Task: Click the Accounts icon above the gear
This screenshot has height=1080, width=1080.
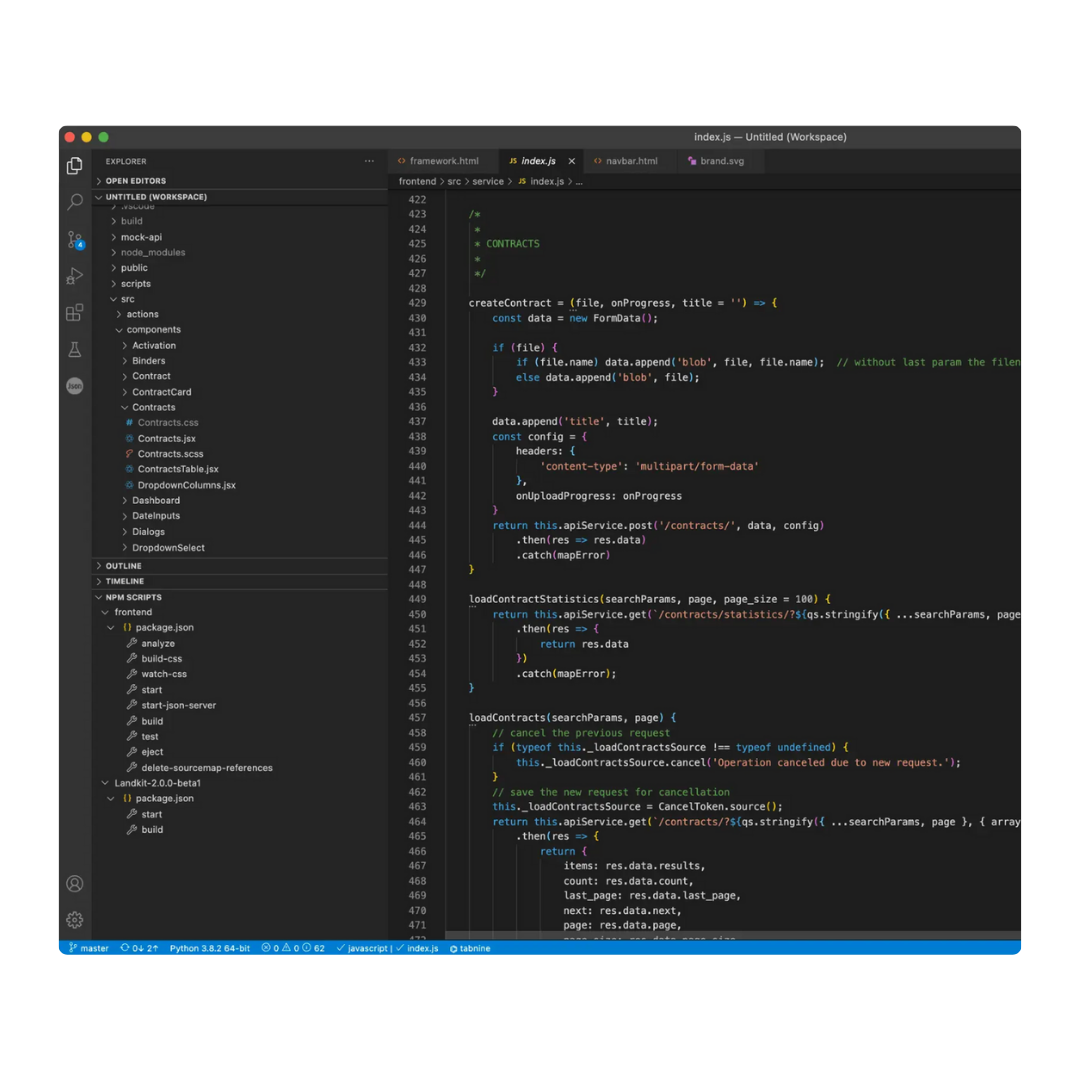Action: point(74,883)
